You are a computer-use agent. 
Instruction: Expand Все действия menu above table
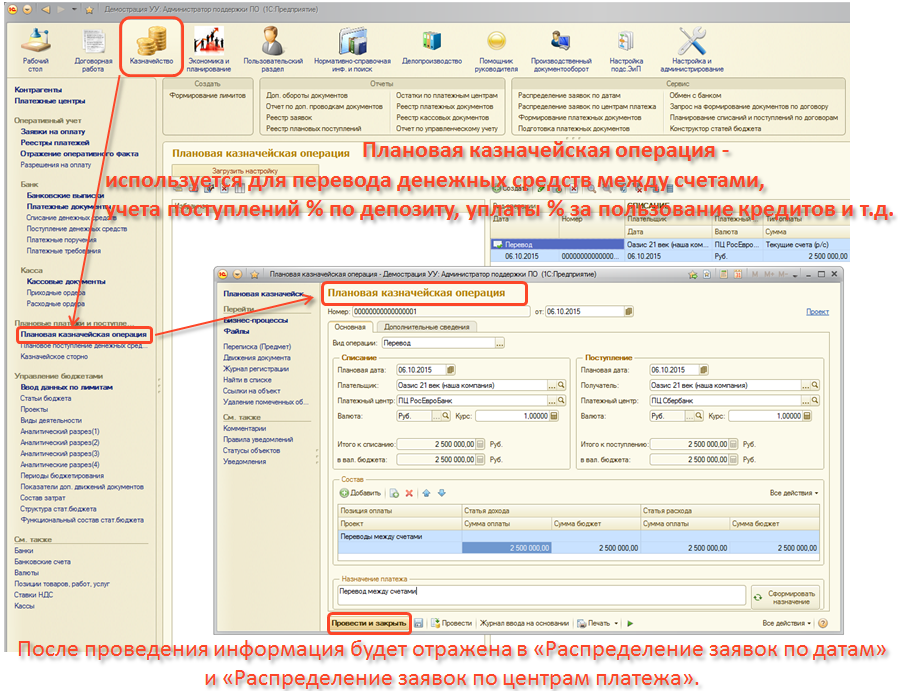[794, 493]
